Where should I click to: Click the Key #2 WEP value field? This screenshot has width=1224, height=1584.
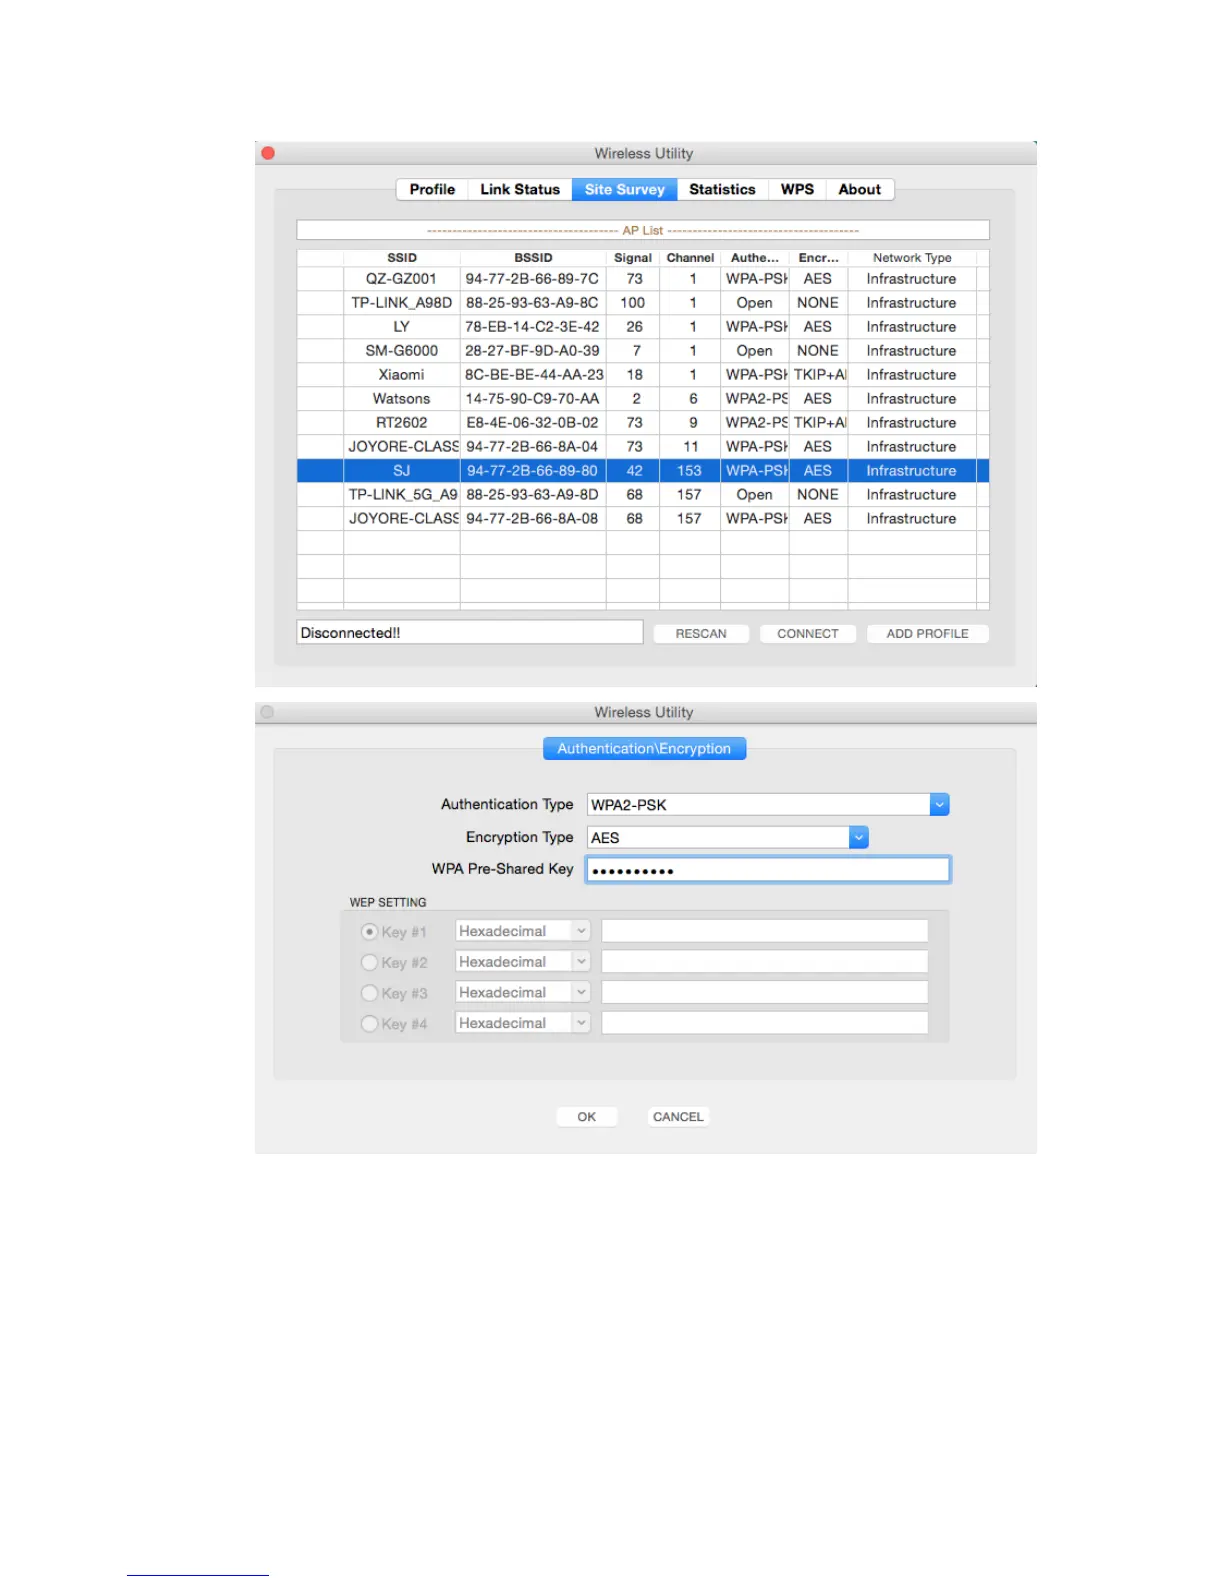pos(765,961)
